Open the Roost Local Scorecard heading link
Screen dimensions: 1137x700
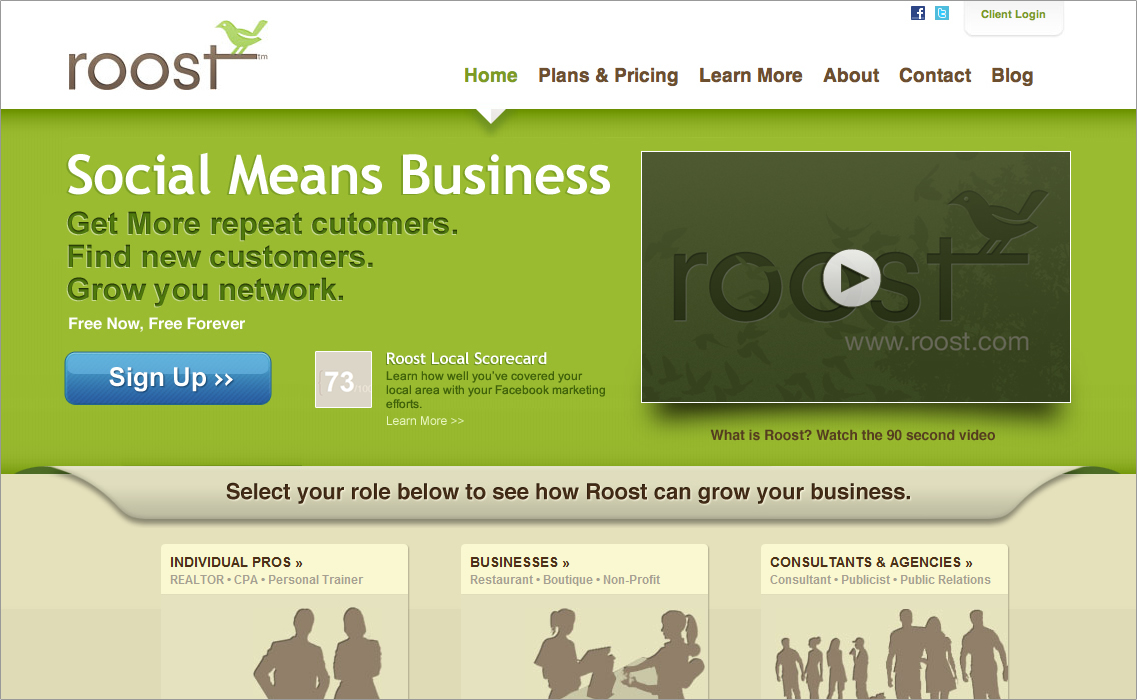coord(466,358)
